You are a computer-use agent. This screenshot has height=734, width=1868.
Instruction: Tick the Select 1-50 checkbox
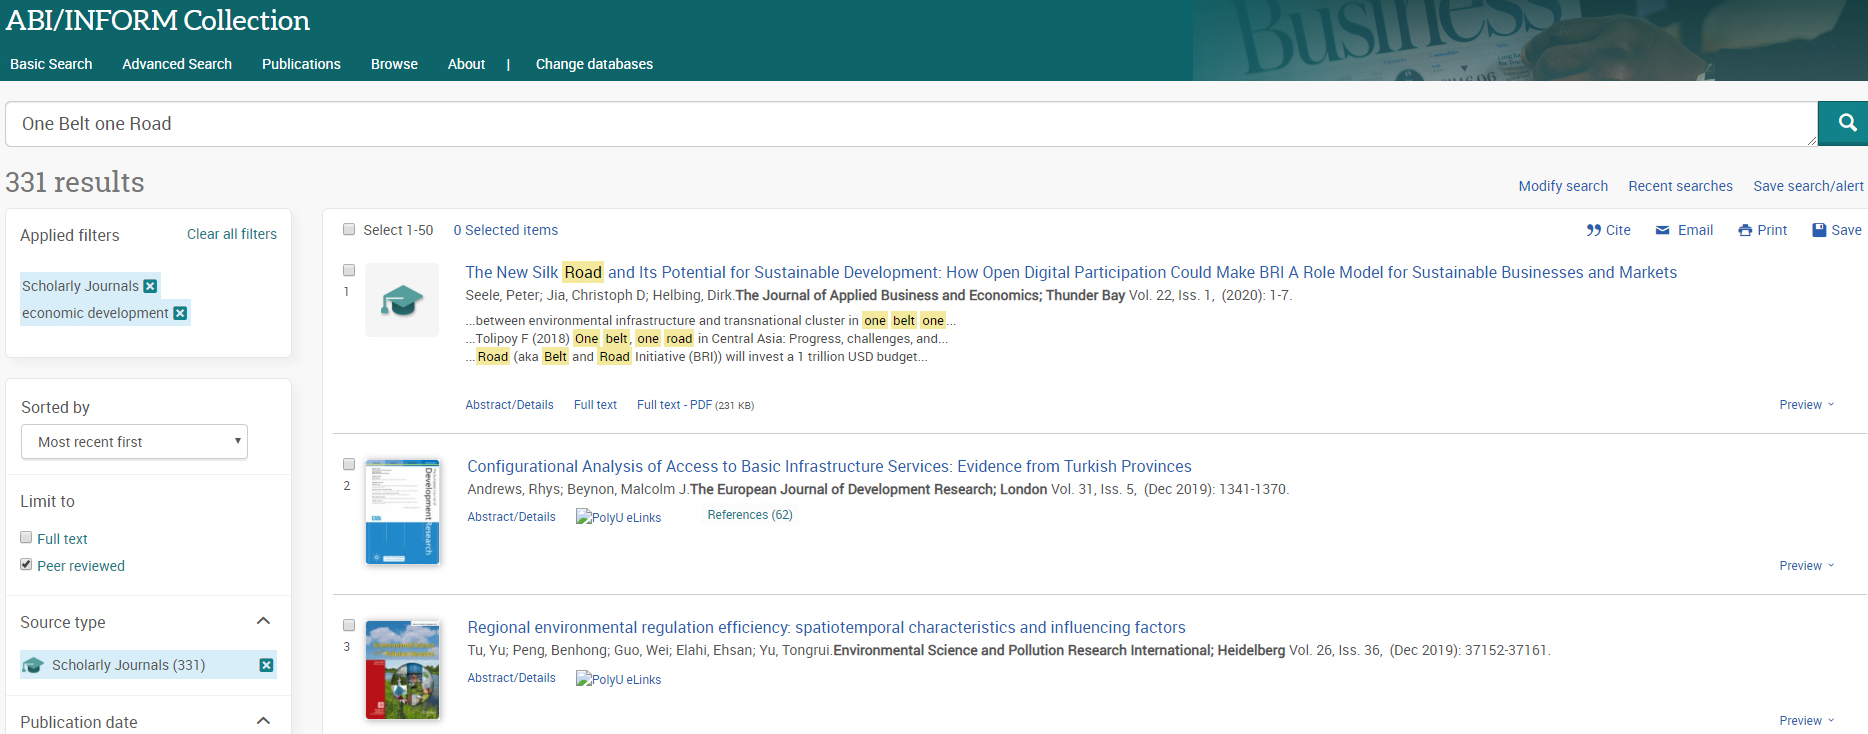tap(349, 229)
